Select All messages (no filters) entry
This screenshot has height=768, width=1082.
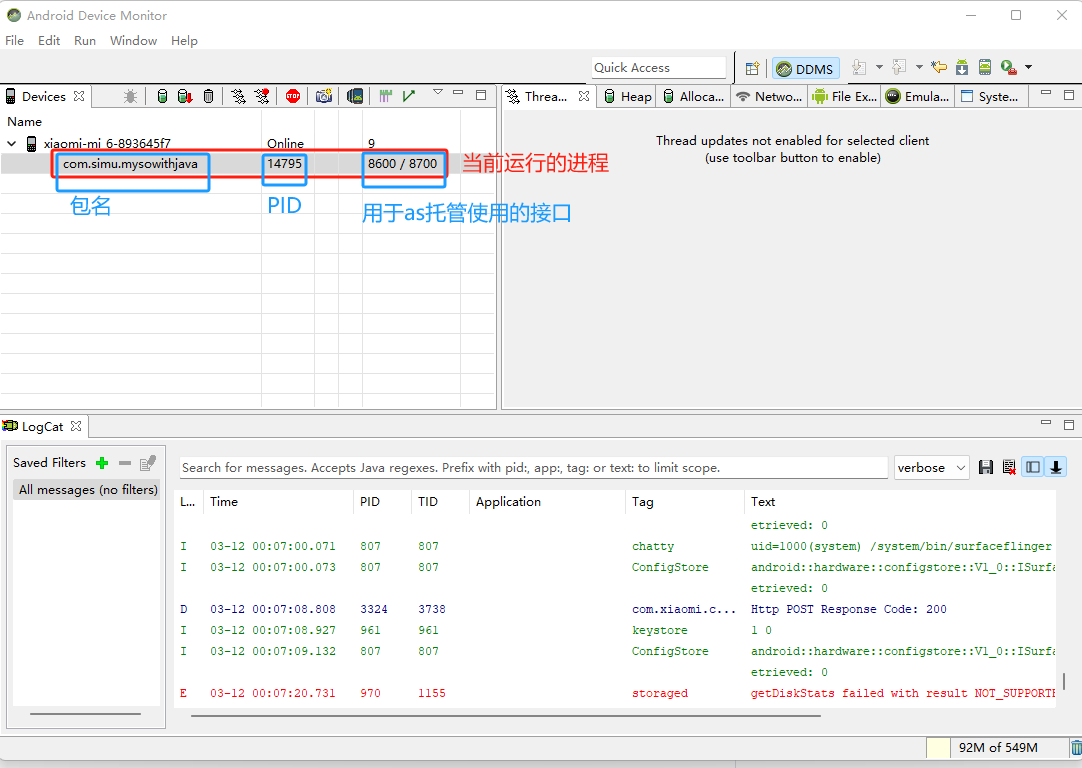pos(88,490)
